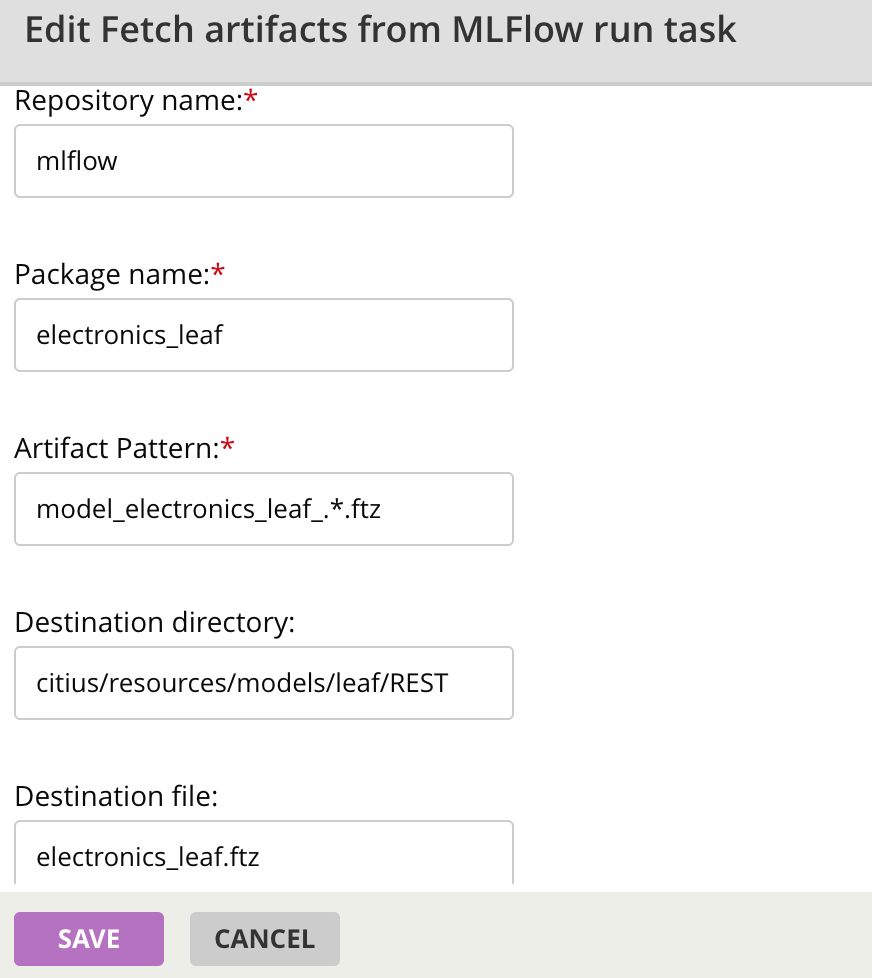
Task: Click the "Repository name:" label
Action: coord(128,101)
